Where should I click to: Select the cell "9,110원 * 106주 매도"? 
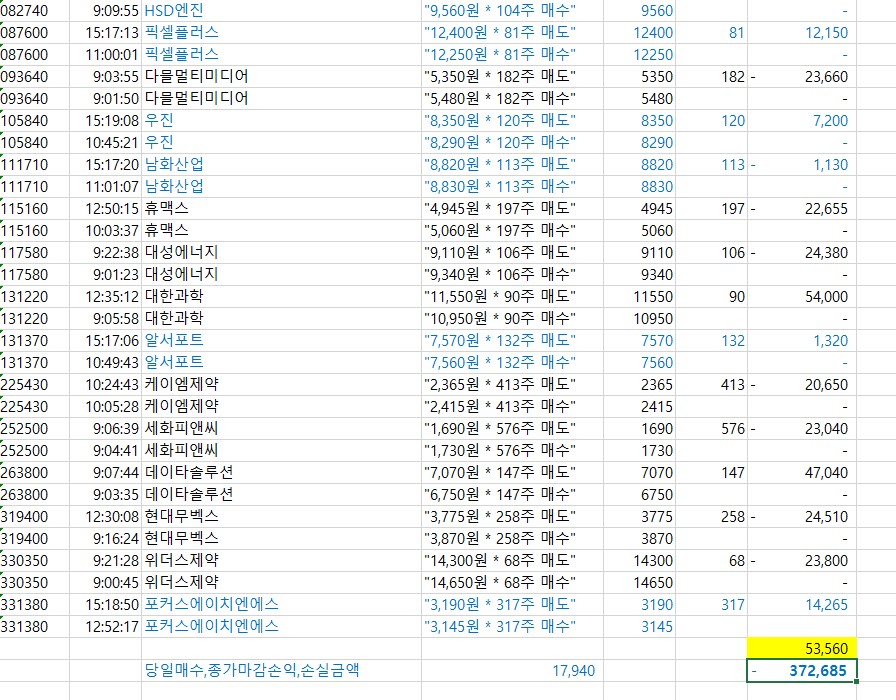coord(512,253)
